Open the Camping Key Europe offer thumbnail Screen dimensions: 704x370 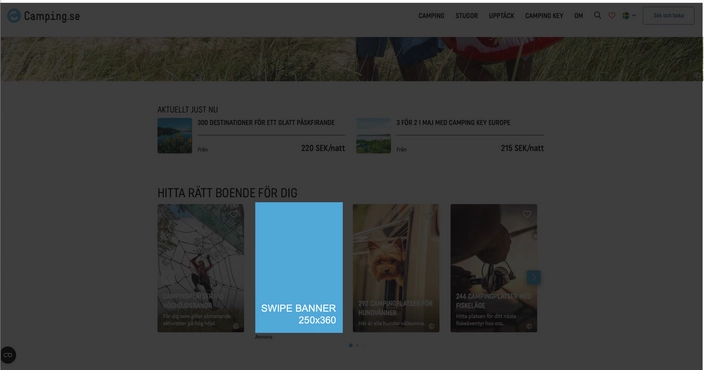pyautogui.click(x=374, y=136)
